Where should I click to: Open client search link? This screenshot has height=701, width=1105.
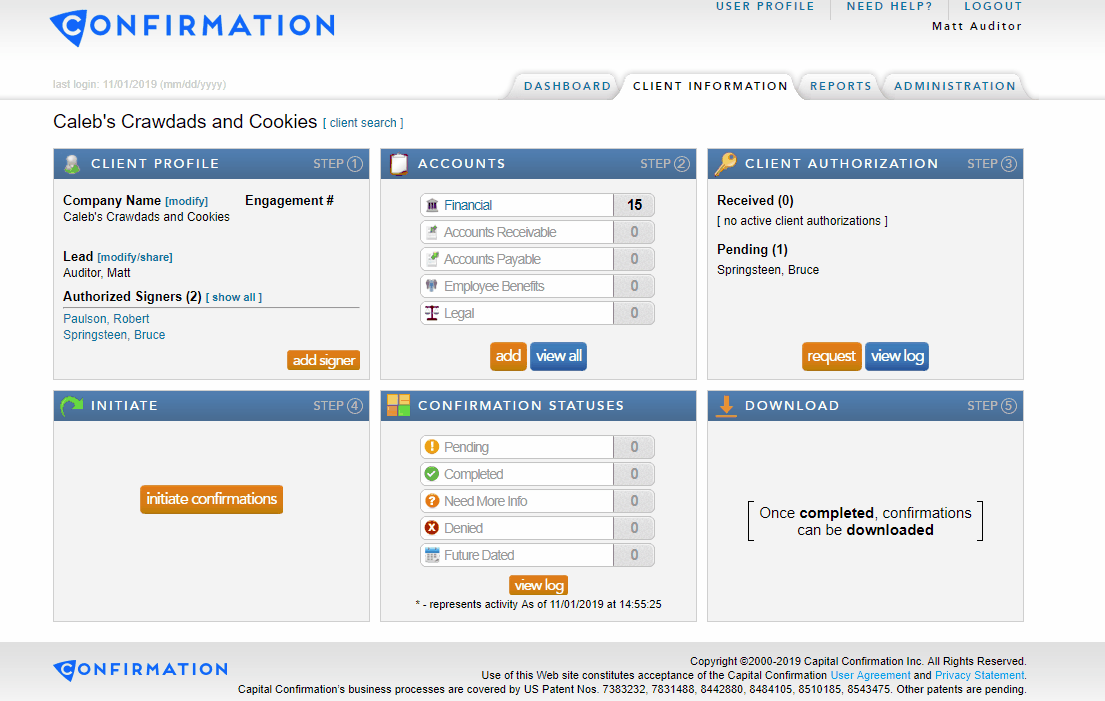click(x=362, y=123)
